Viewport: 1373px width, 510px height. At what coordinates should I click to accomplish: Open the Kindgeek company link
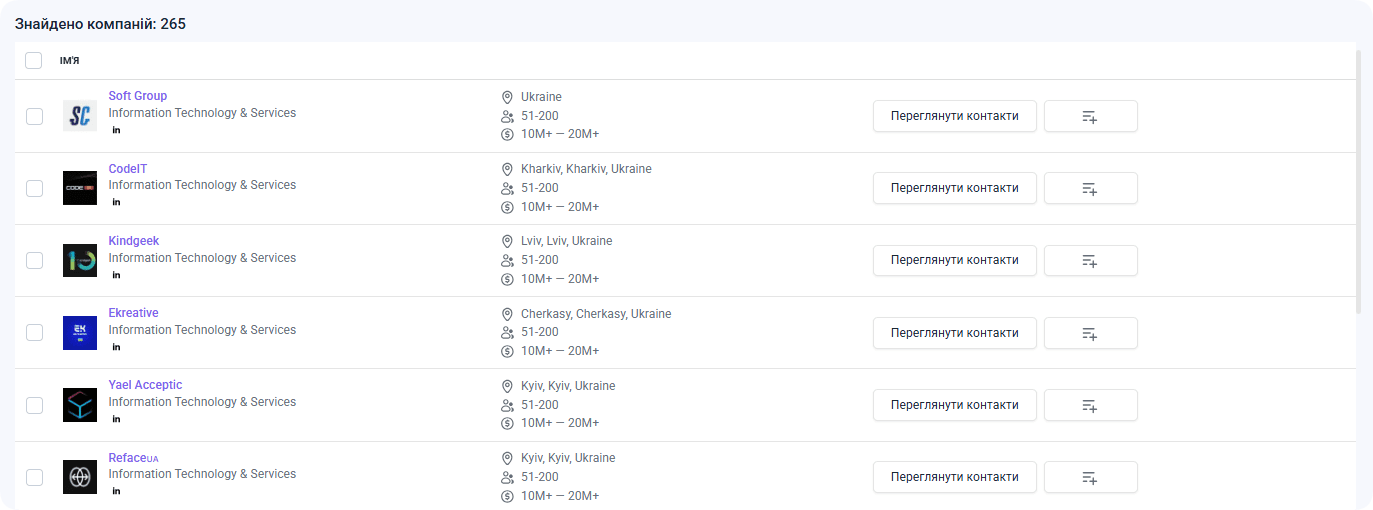pos(134,241)
